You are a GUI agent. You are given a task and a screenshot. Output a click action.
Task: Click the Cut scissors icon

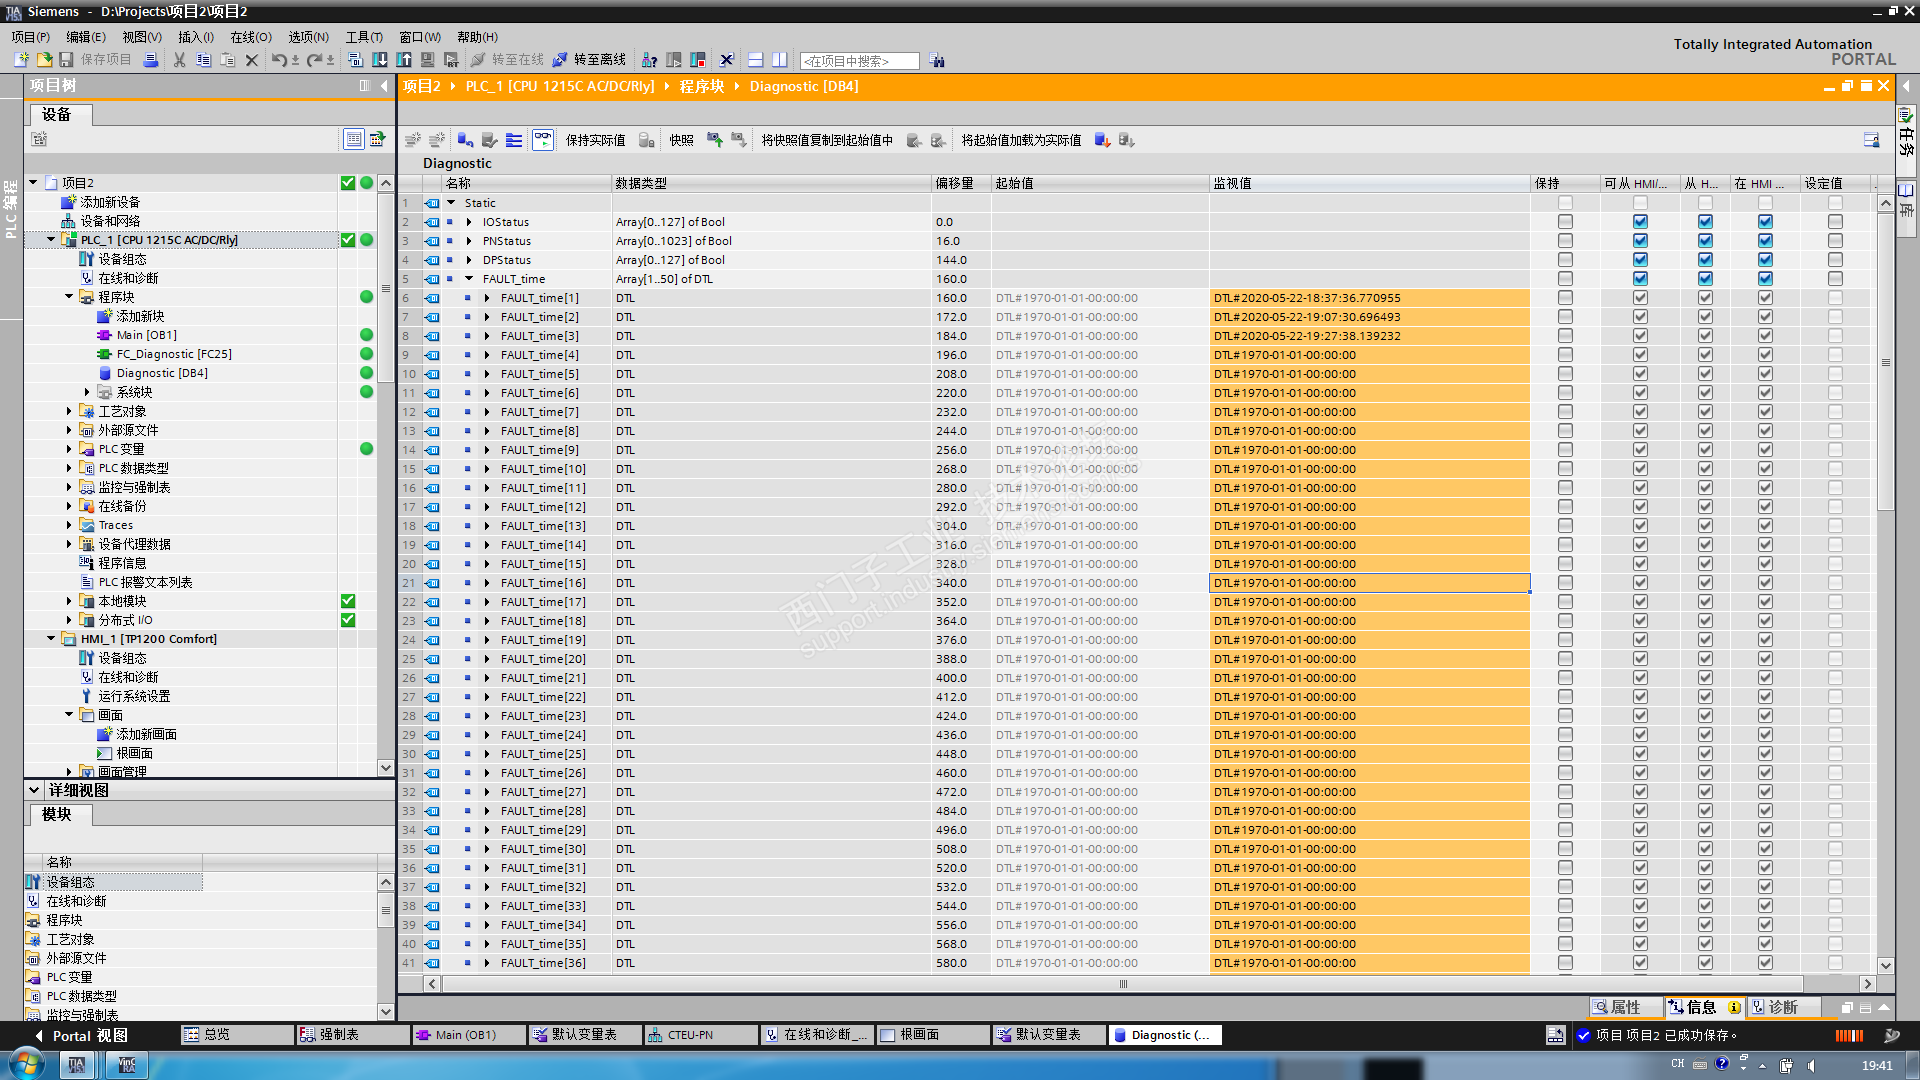(180, 60)
